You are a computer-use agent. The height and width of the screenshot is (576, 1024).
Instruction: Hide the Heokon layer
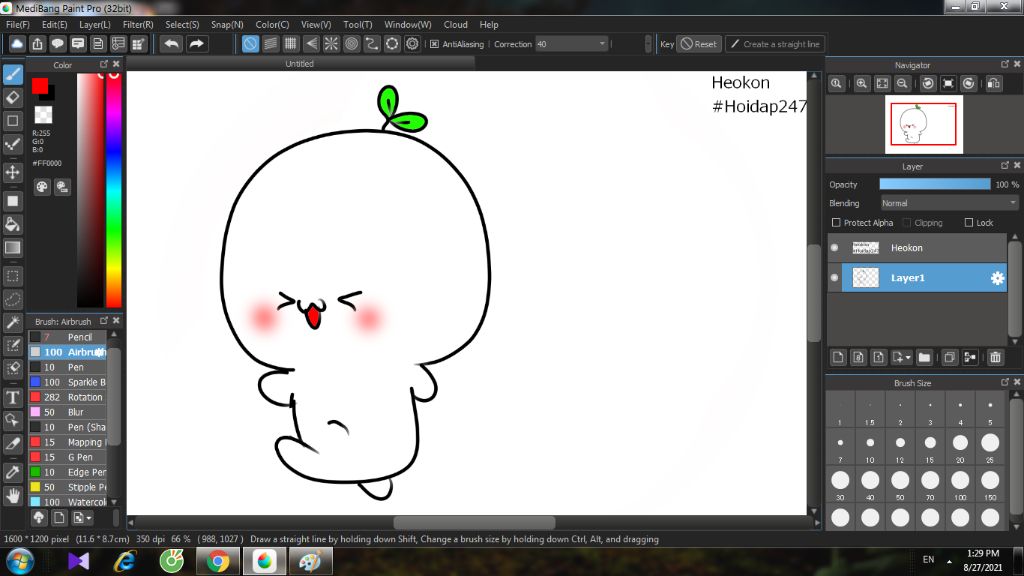(834, 248)
